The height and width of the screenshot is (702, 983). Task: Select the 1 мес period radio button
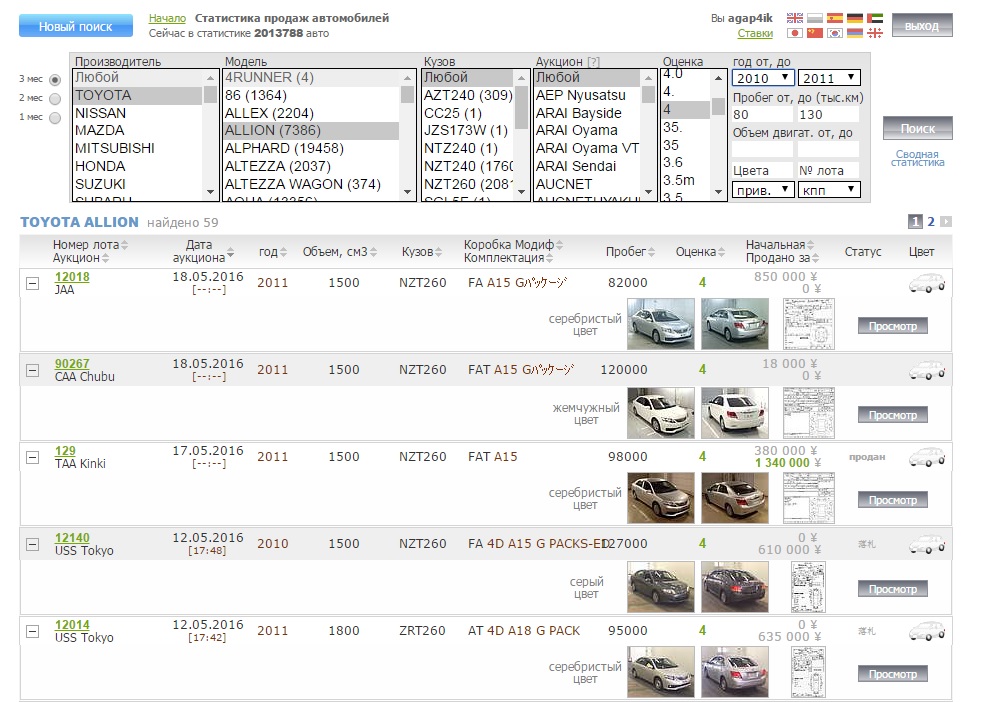55,117
